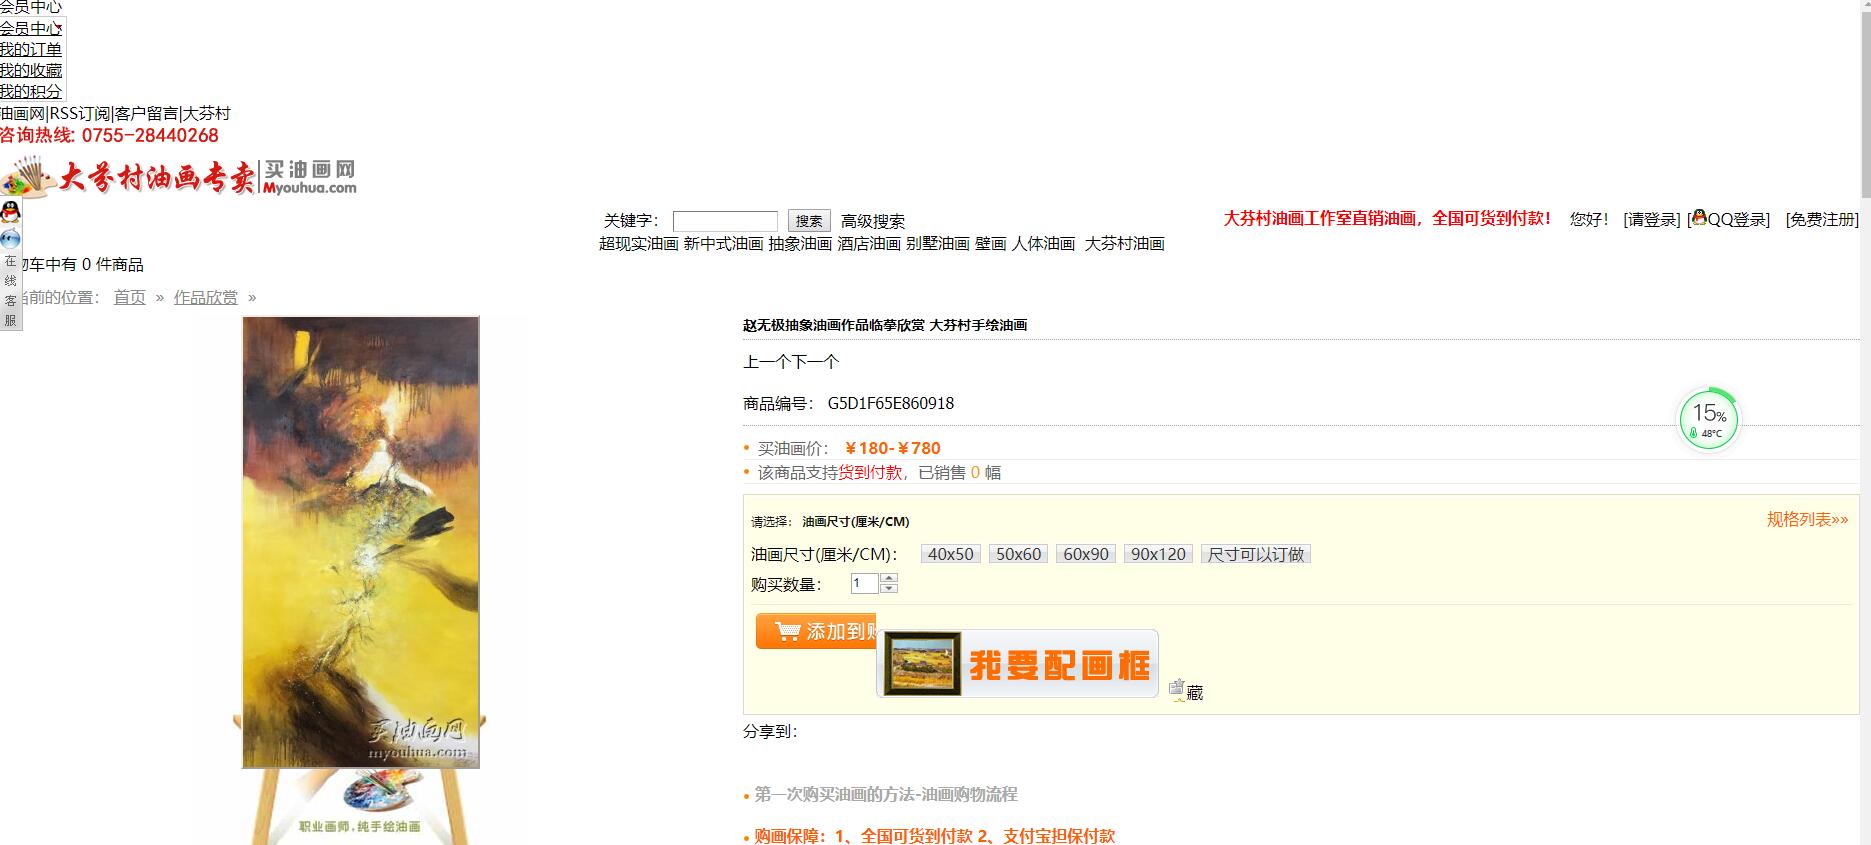Go to the 超现实油画 category
The image size is (1871, 845).
[x=639, y=244]
